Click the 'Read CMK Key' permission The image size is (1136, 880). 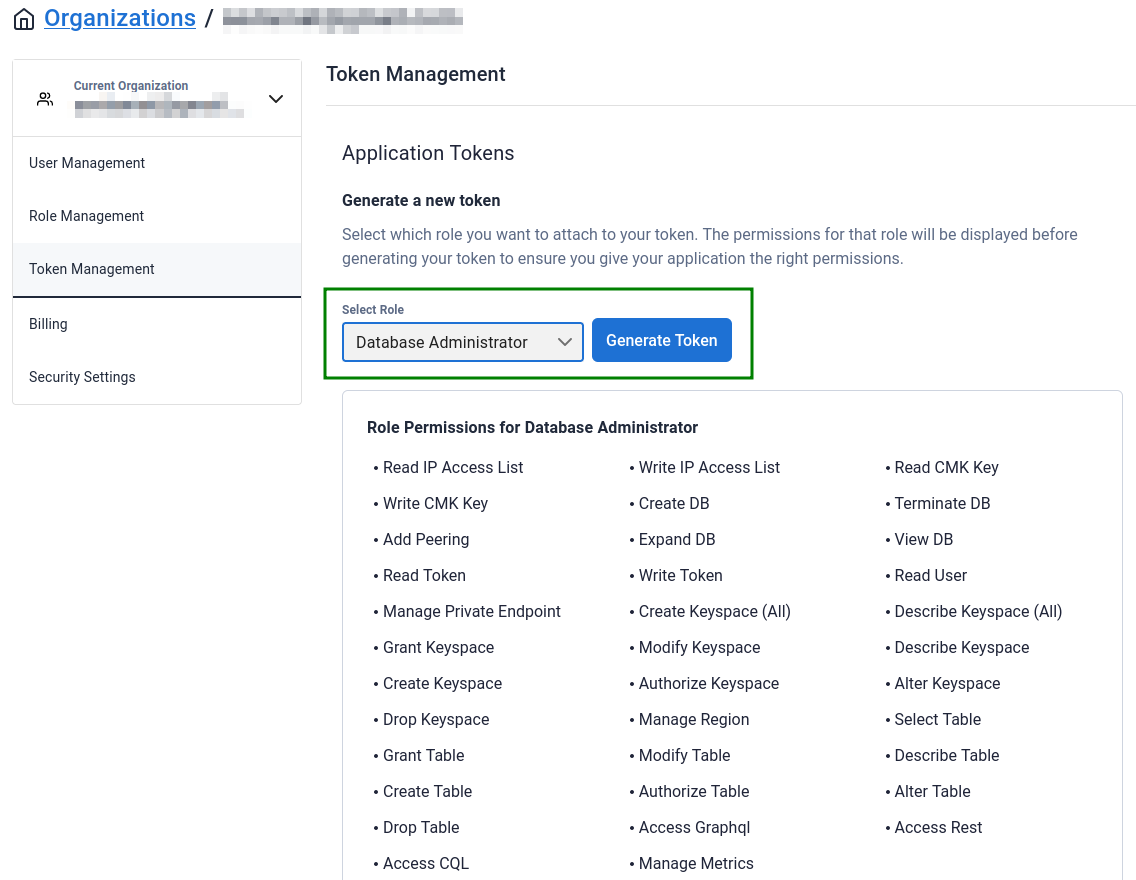[x=946, y=468]
